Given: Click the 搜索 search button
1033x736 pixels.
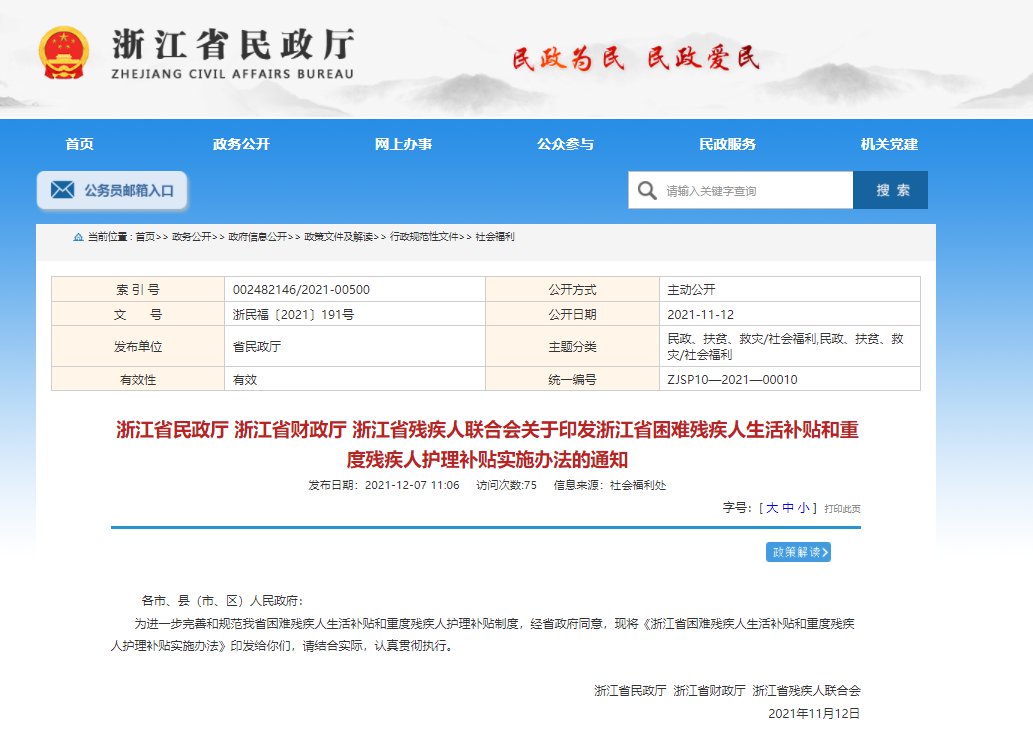Looking at the screenshot, I should click(x=890, y=190).
